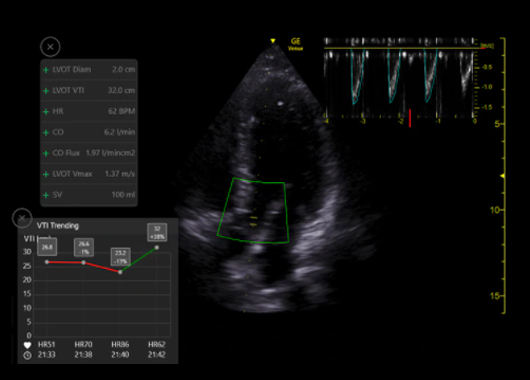Select the 21:33 timestamp
This screenshot has width=530, height=380.
click(x=47, y=355)
